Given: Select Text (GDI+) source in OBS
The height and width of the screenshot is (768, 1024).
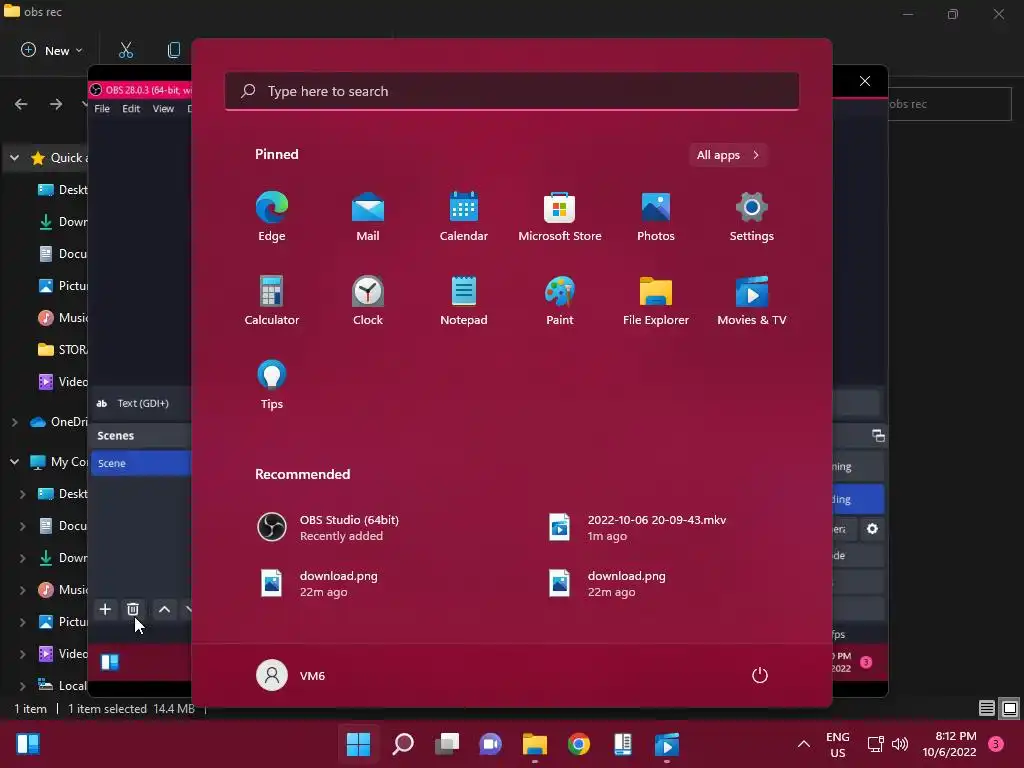Looking at the screenshot, I should (141, 404).
